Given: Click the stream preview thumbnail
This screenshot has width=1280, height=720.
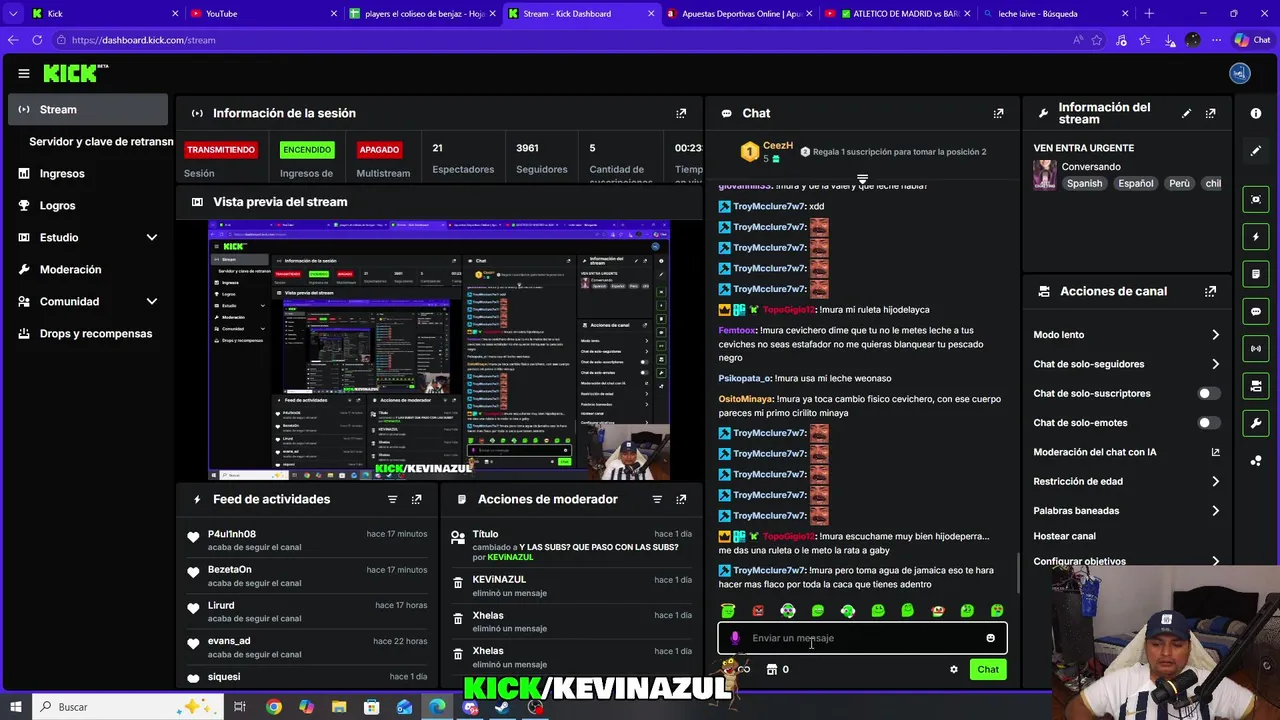Looking at the screenshot, I should [x=439, y=350].
